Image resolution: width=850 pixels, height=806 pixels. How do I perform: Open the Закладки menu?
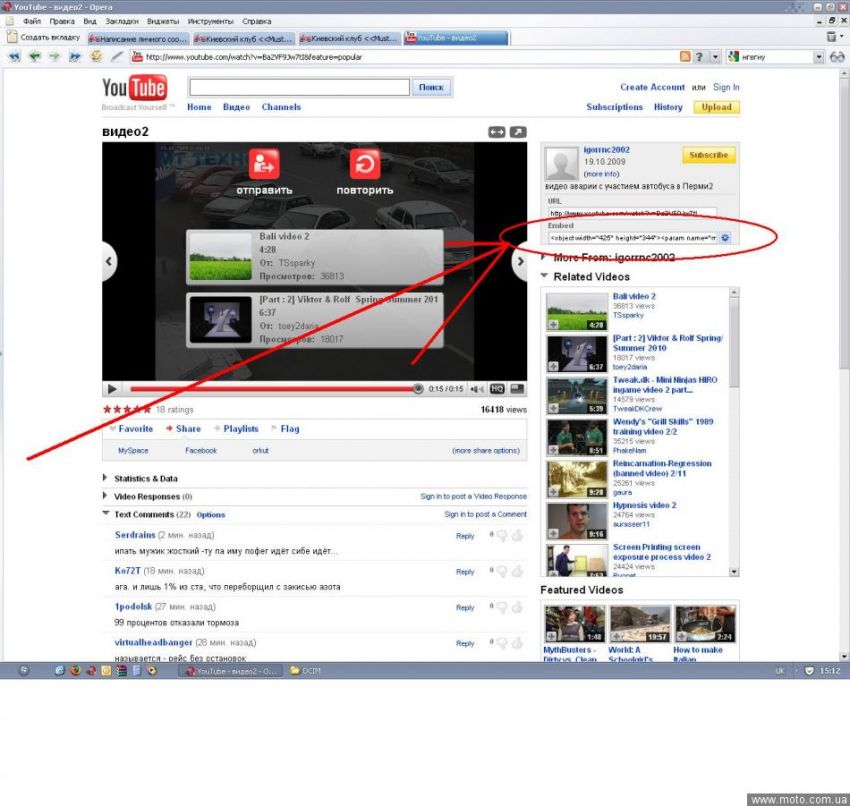[x=121, y=21]
